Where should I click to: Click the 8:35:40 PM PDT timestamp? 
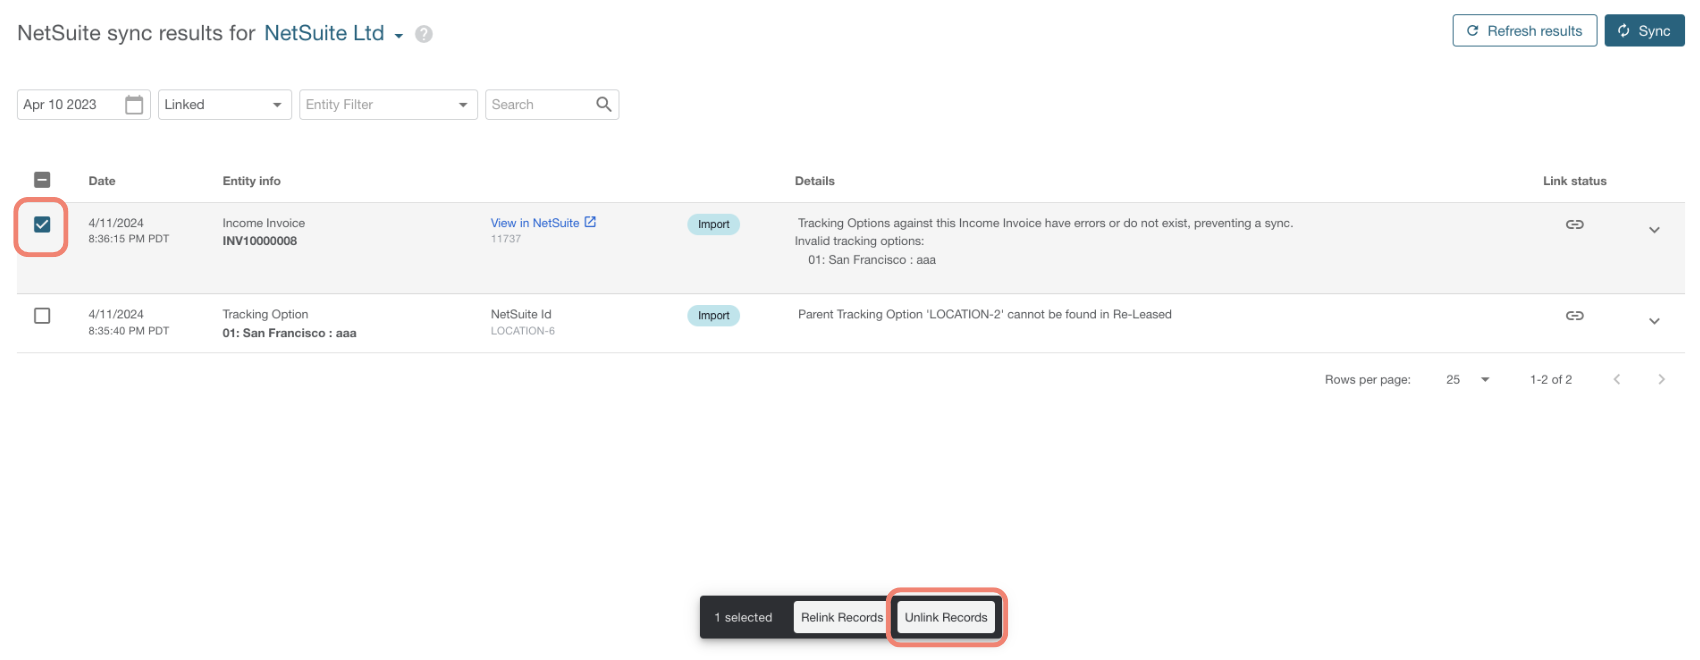click(x=129, y=331)
